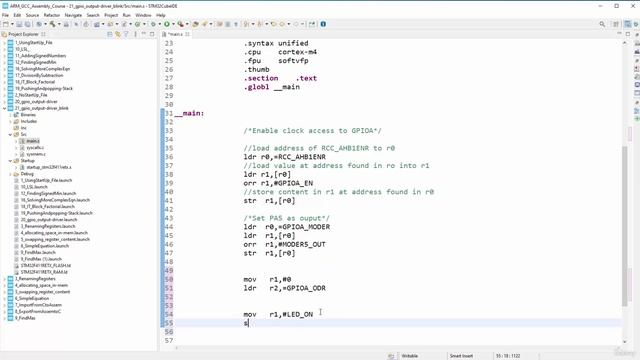Click the External Tools run icon

(180, 24)
